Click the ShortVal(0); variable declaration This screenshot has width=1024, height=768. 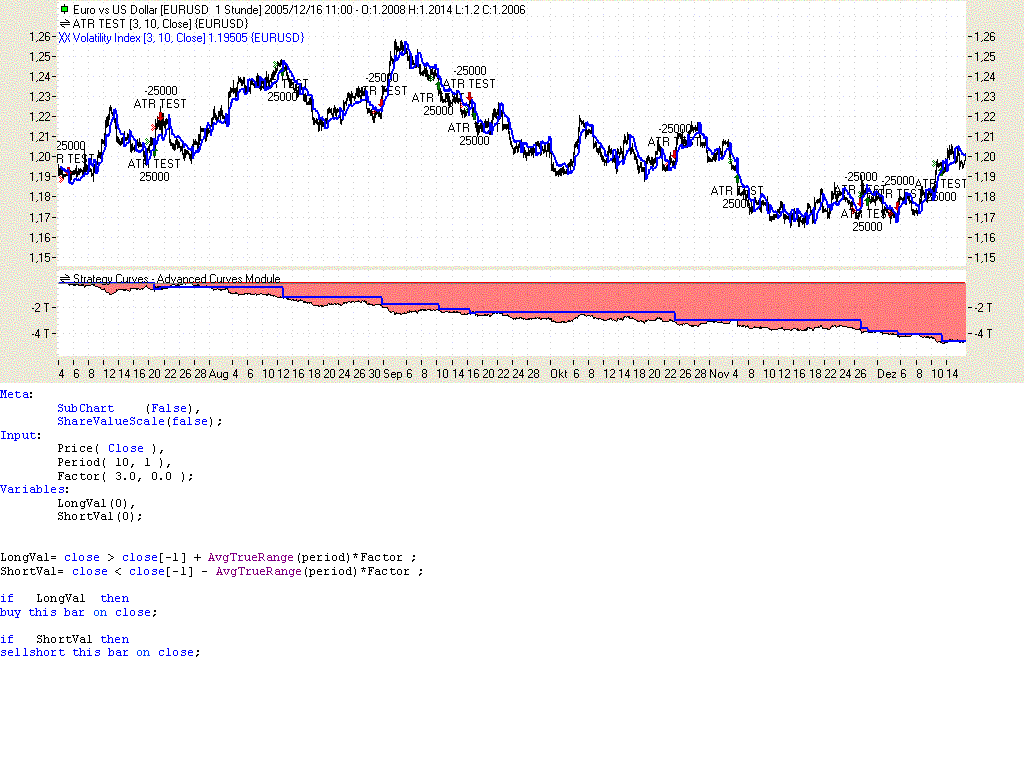[99, 517]
